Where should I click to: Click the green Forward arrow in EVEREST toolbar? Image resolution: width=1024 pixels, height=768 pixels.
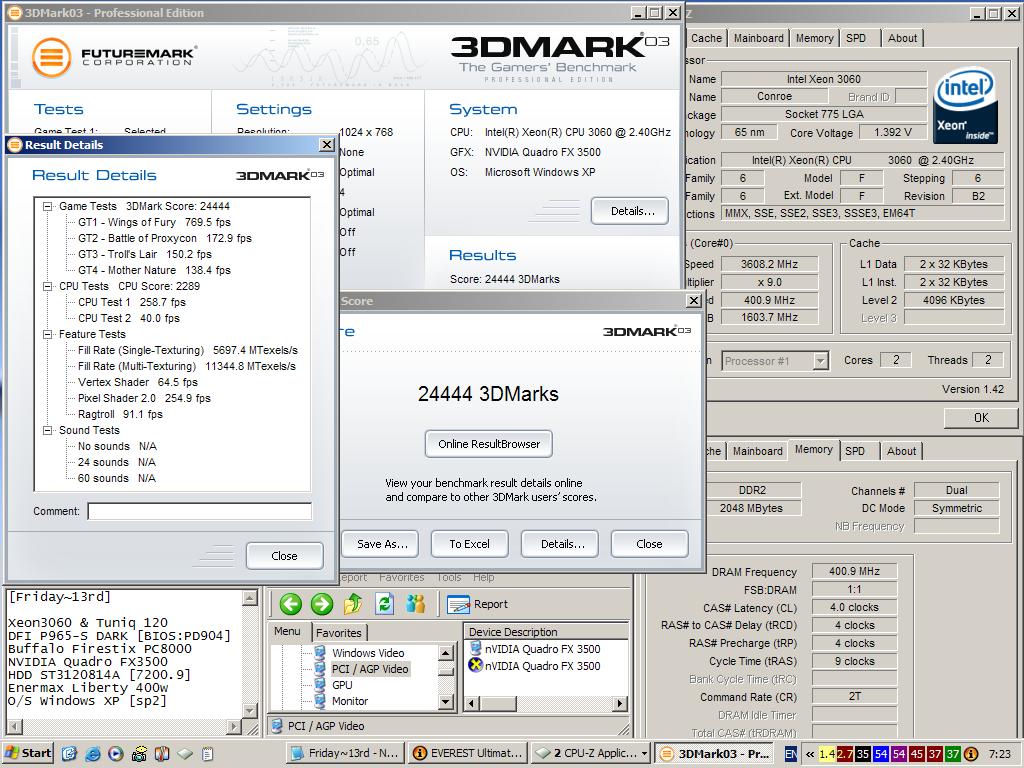(x=321, y=604)
